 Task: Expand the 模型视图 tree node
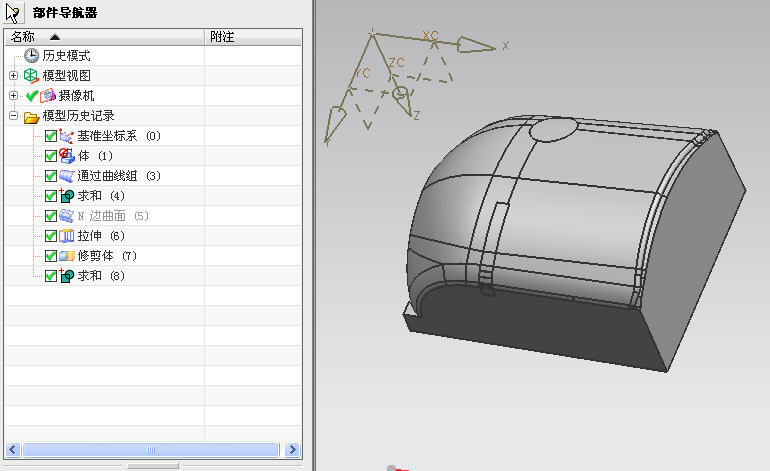click(14, 76)
